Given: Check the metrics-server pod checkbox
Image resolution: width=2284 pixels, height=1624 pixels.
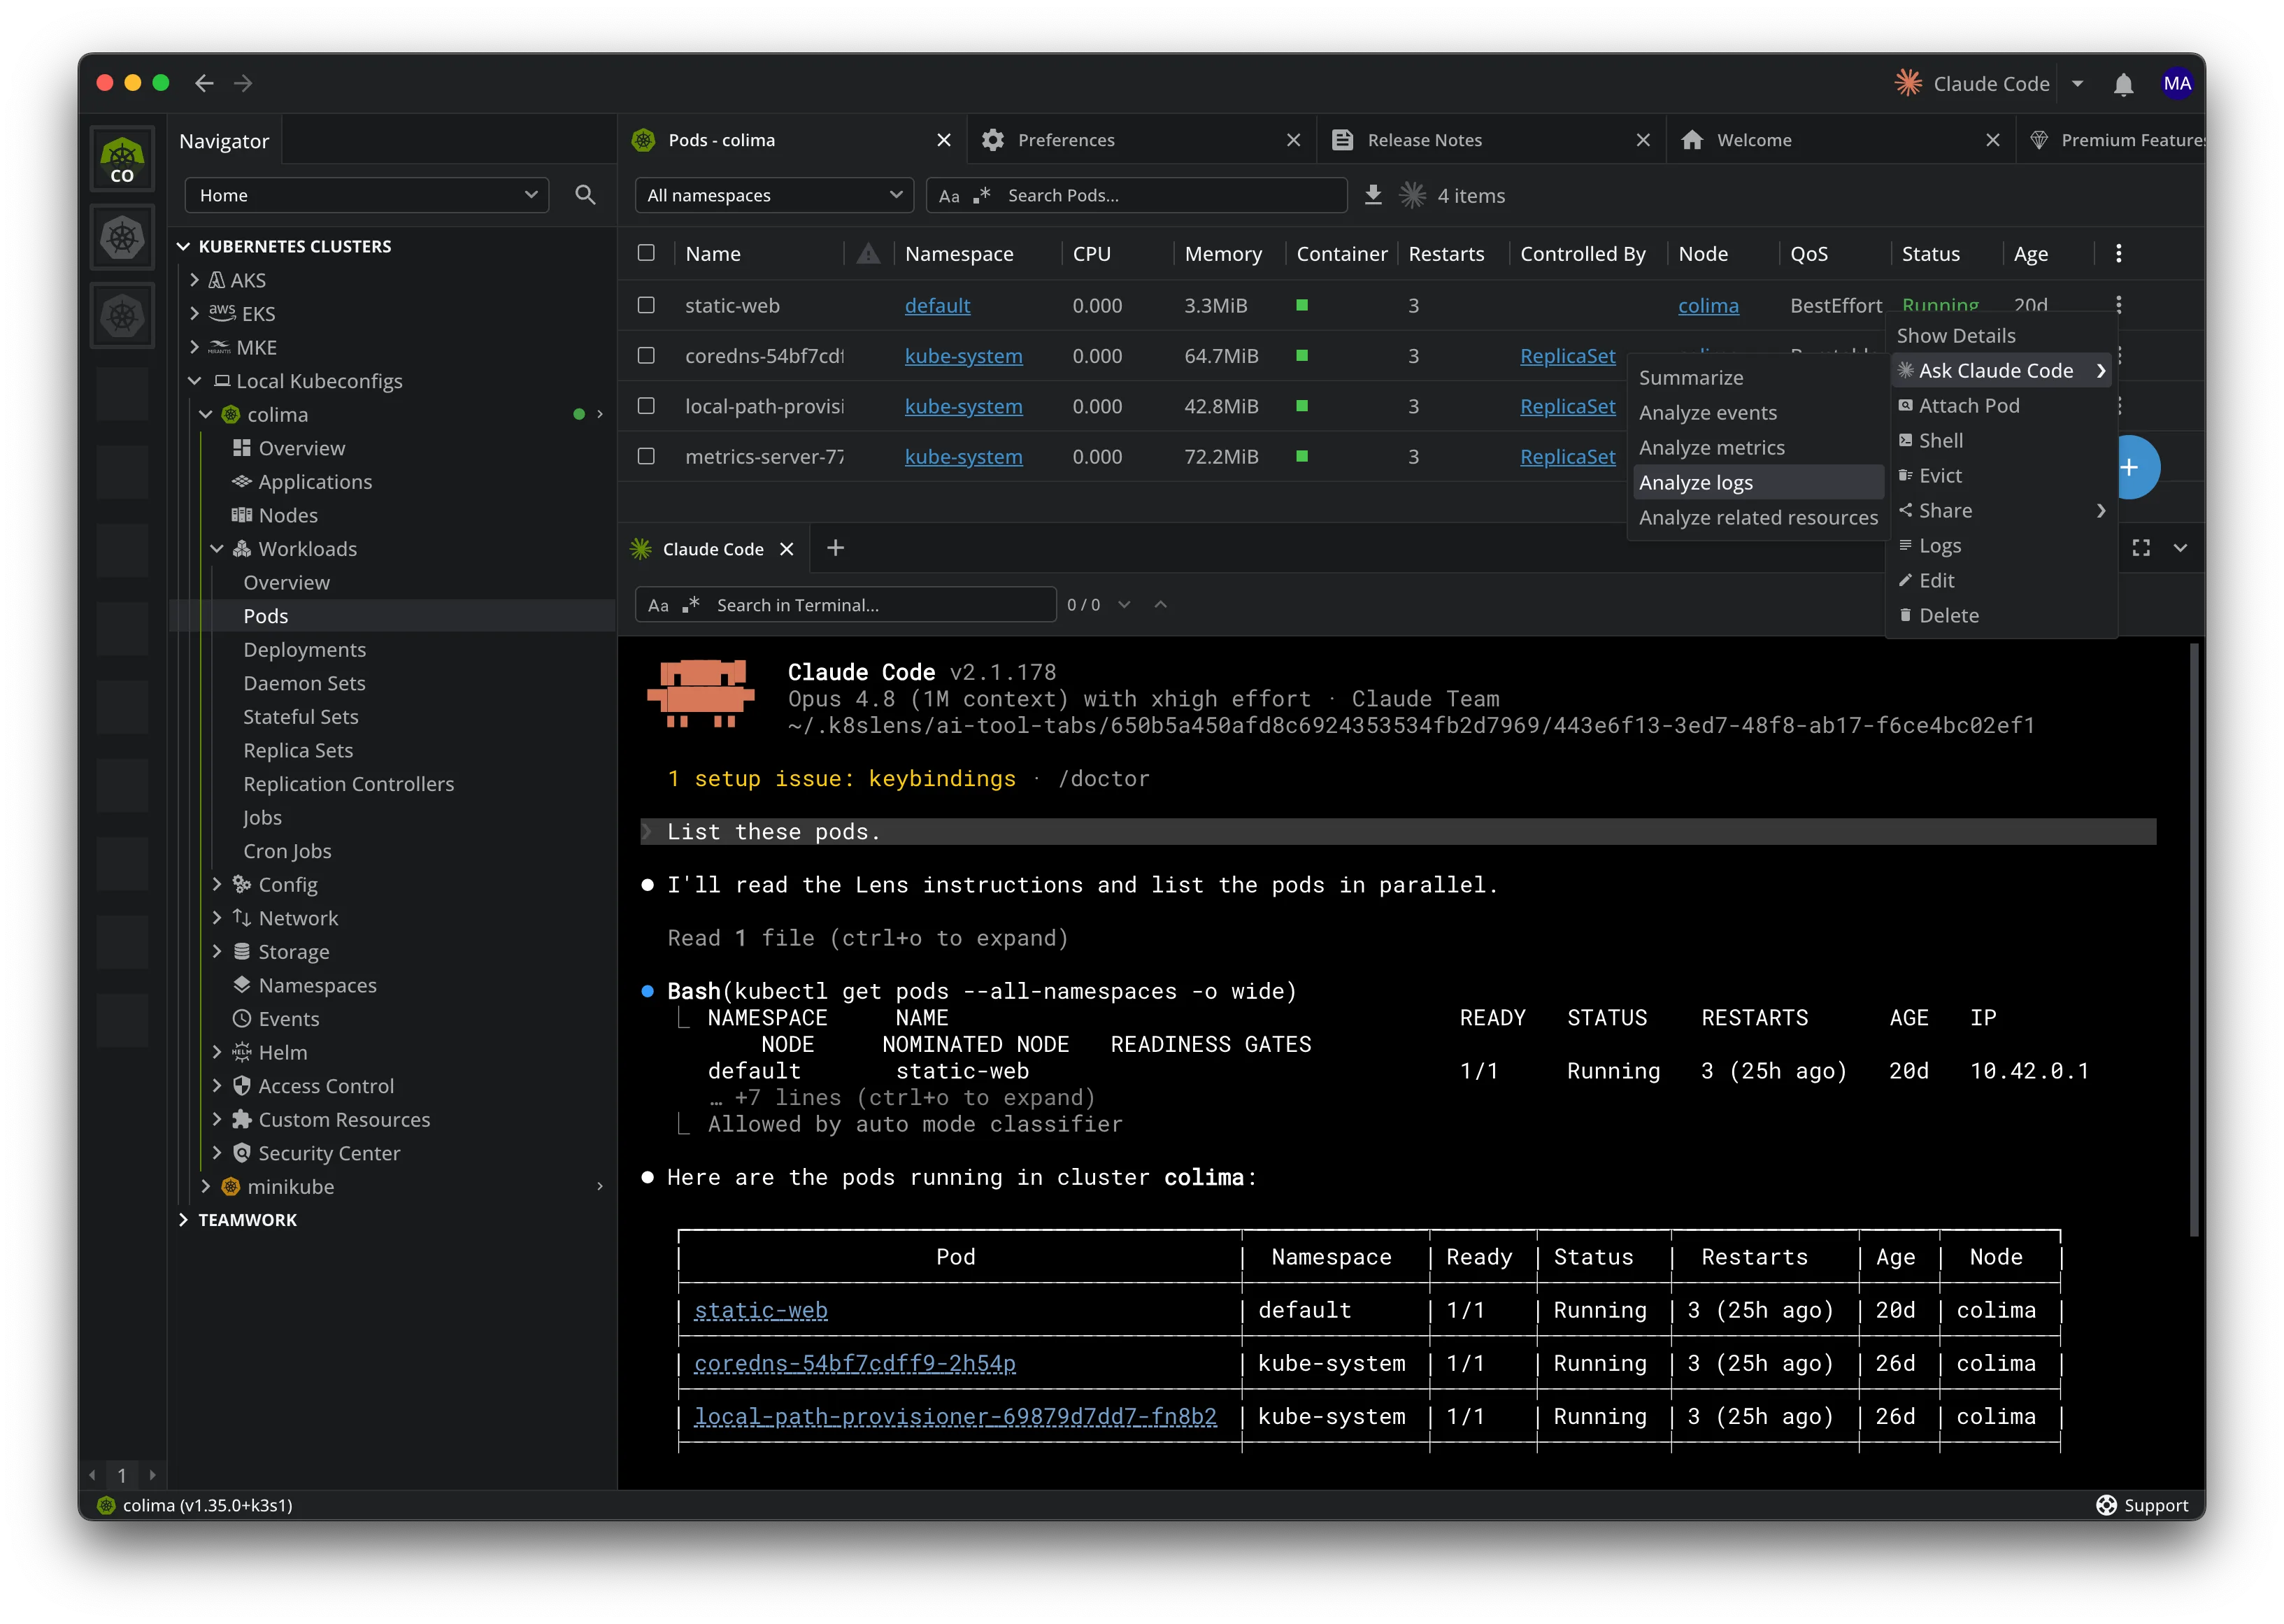Looking at the screenshot, I should click(646, 456).
